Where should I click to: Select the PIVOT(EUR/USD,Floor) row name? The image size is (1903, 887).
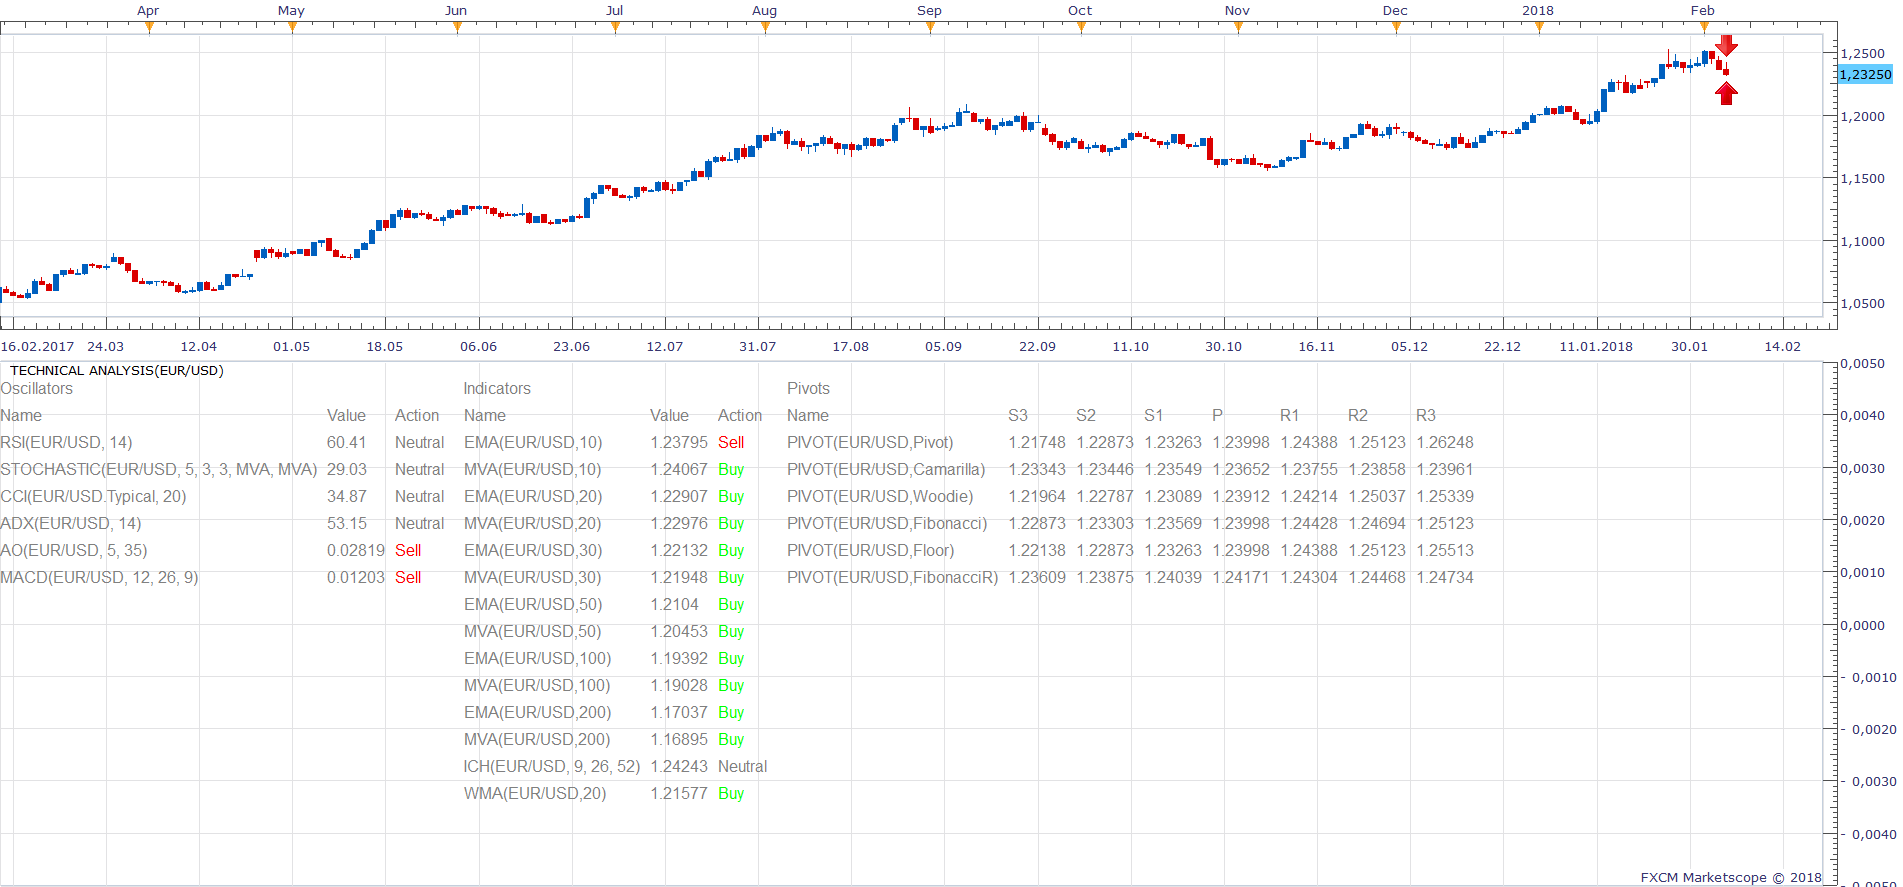pyautogui.click(x=870, y=550)
